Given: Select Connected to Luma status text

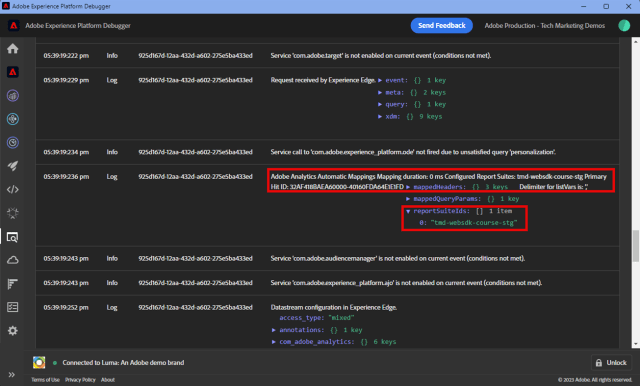Looking at the screenshot, I should tap(123, 362).
